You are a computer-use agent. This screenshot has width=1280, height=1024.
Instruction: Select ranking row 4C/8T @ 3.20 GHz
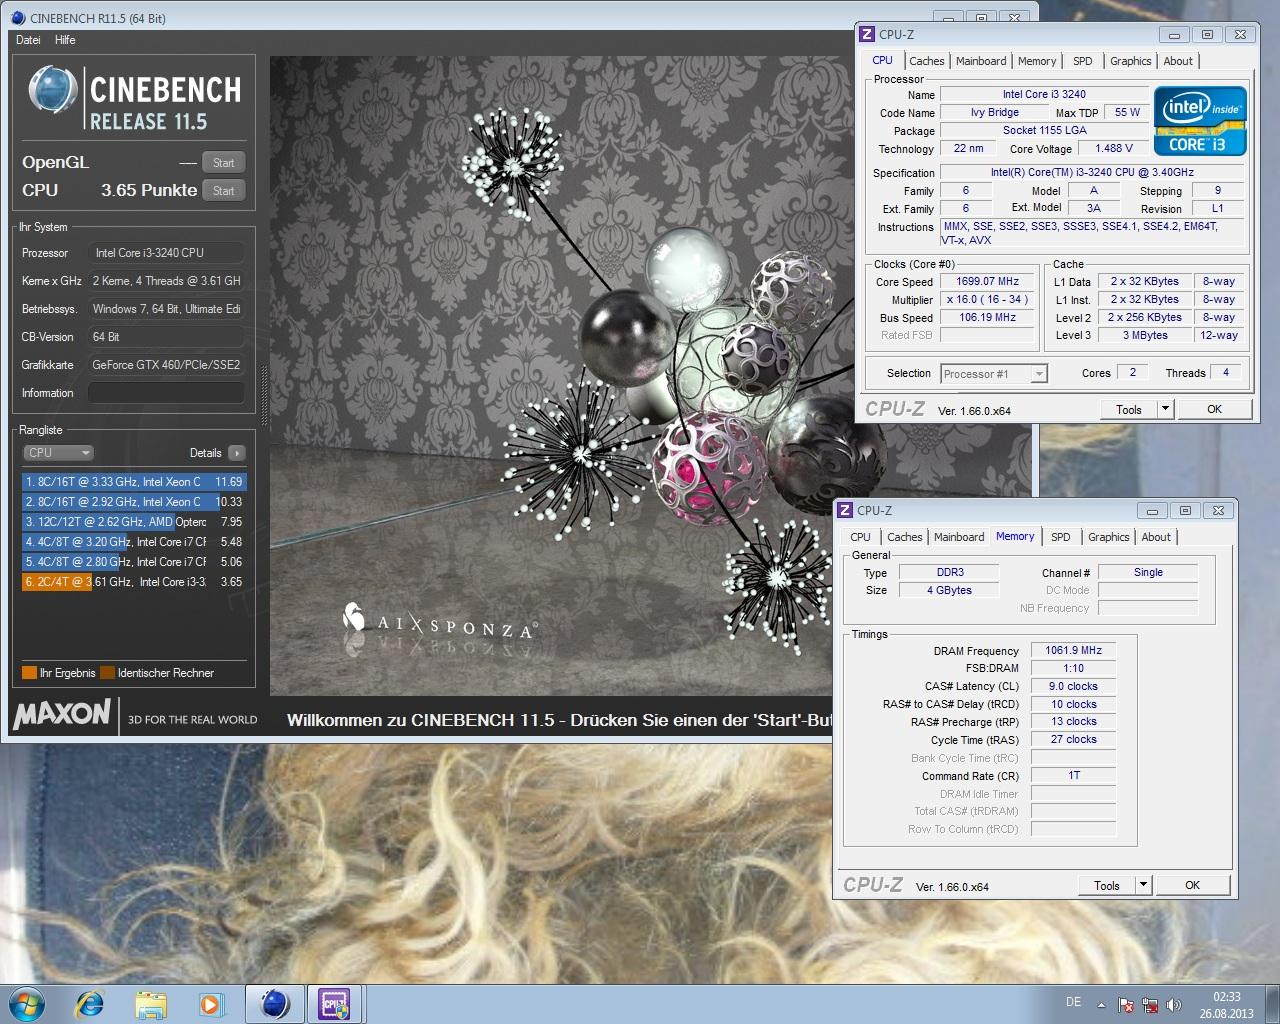(133, 542)
